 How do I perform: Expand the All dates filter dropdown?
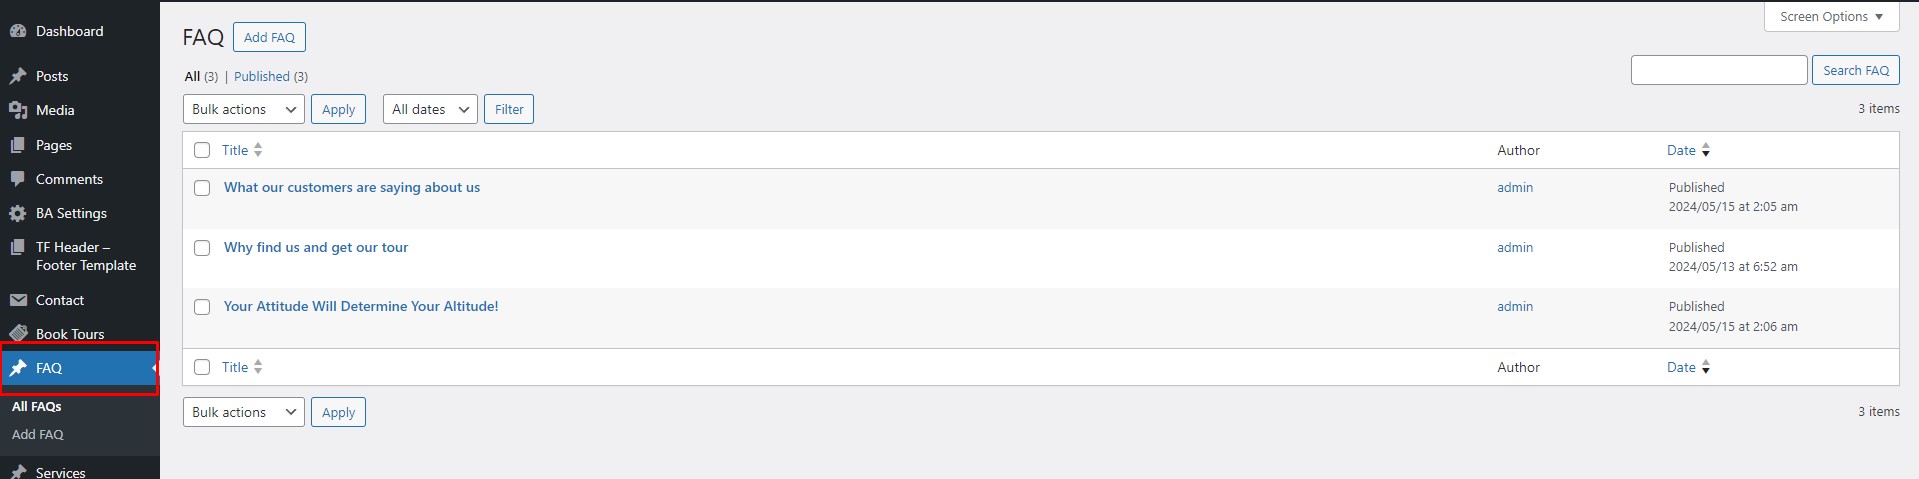click(x=430, y=109)
